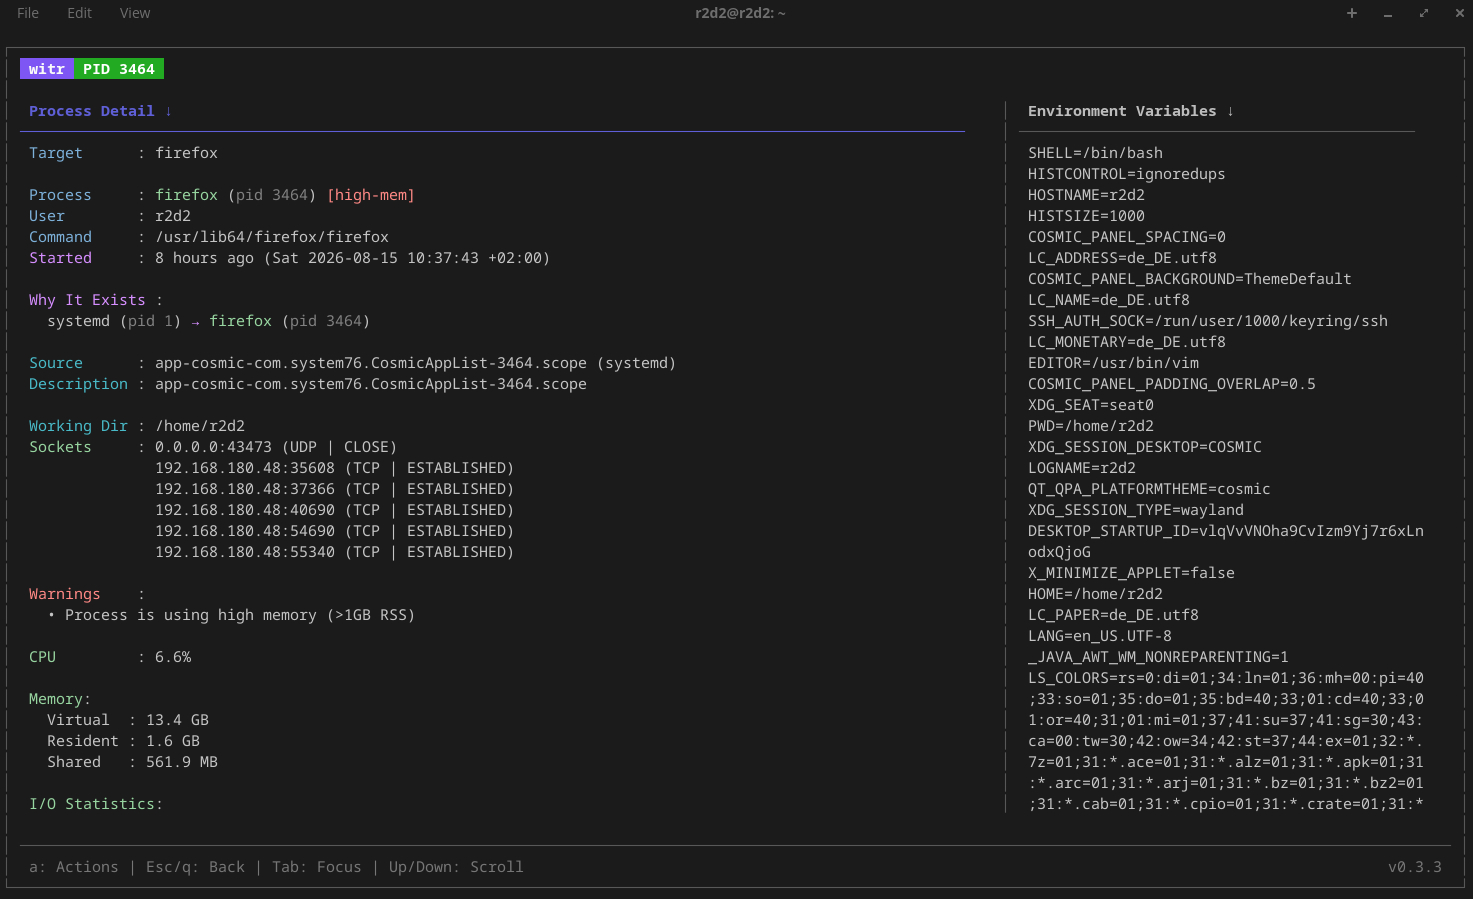Select firefox (pid 3464) in process chain
This screenshot has height=899, width=1473.
290,321
